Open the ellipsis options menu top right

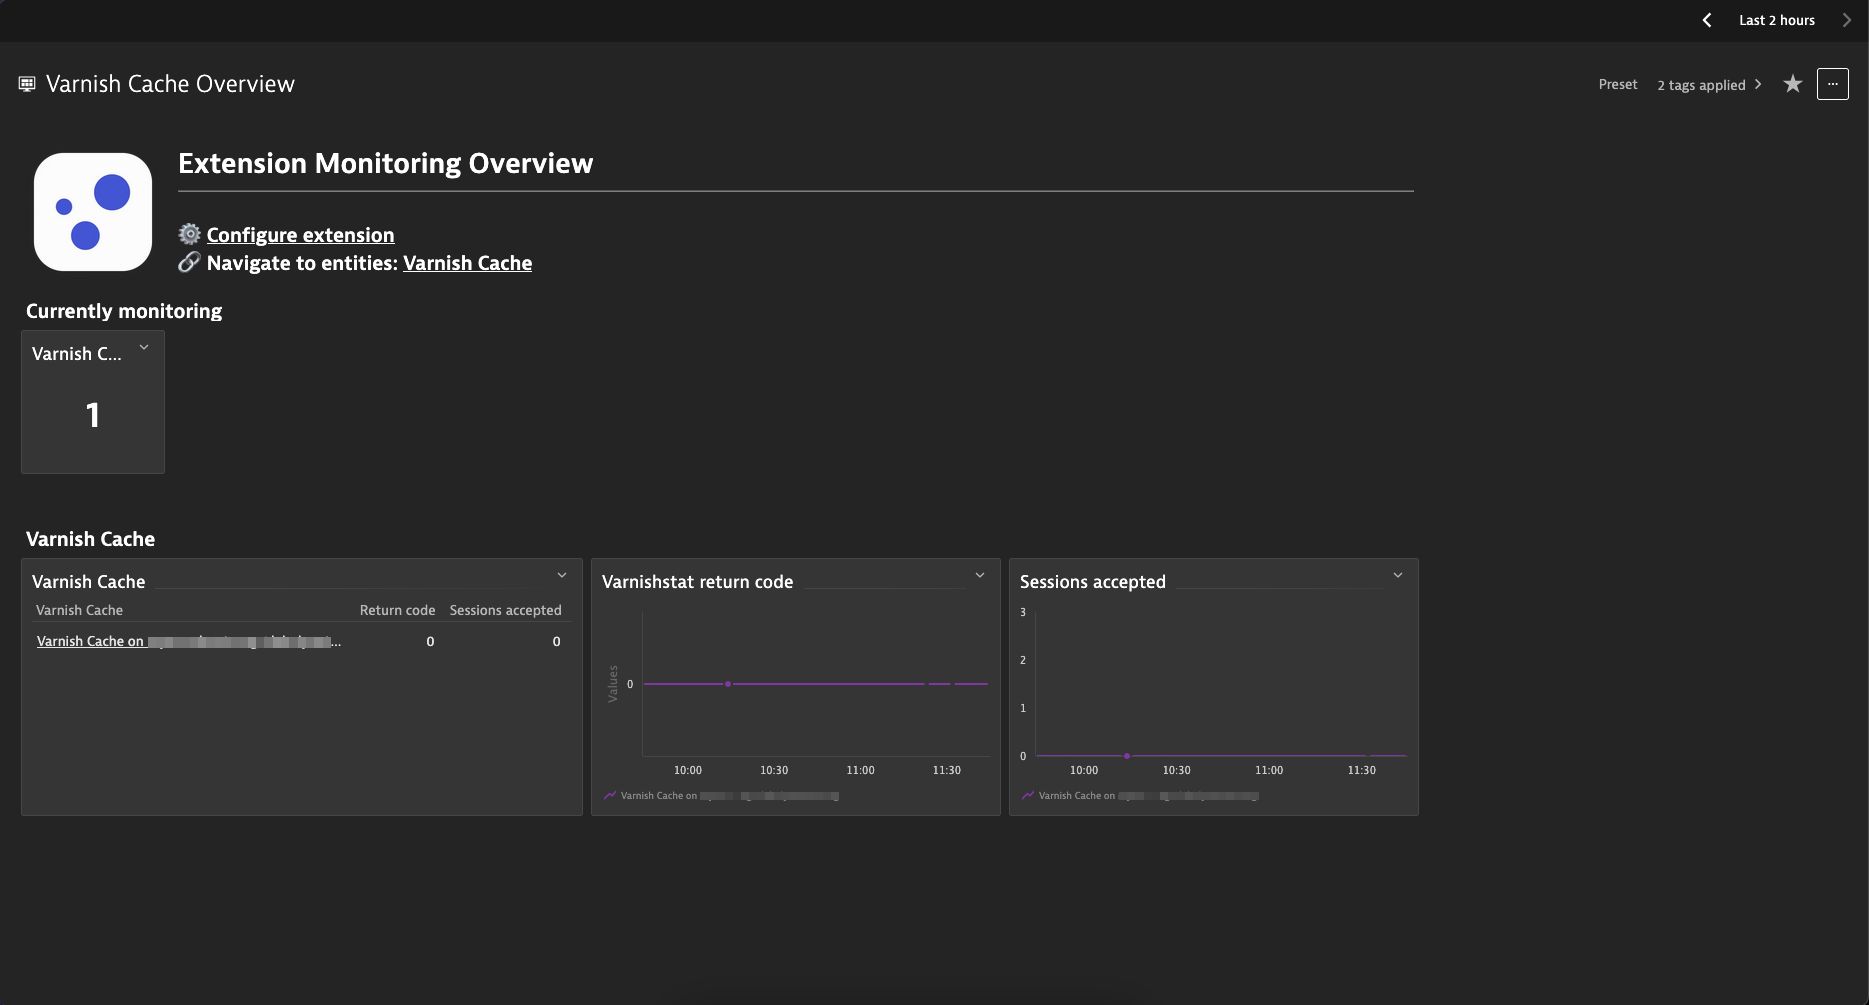point(1833,84)
